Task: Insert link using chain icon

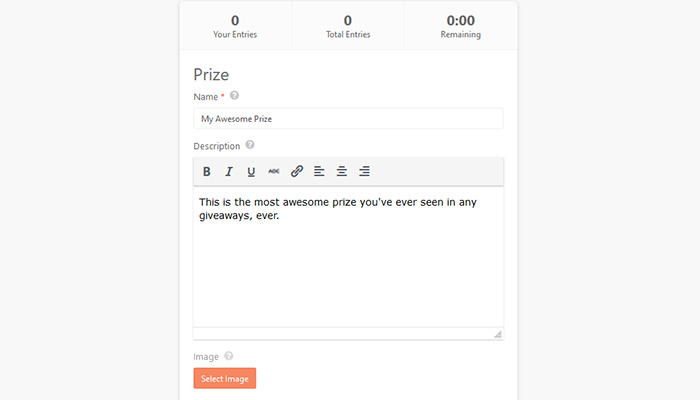Action: pos(297,171)
